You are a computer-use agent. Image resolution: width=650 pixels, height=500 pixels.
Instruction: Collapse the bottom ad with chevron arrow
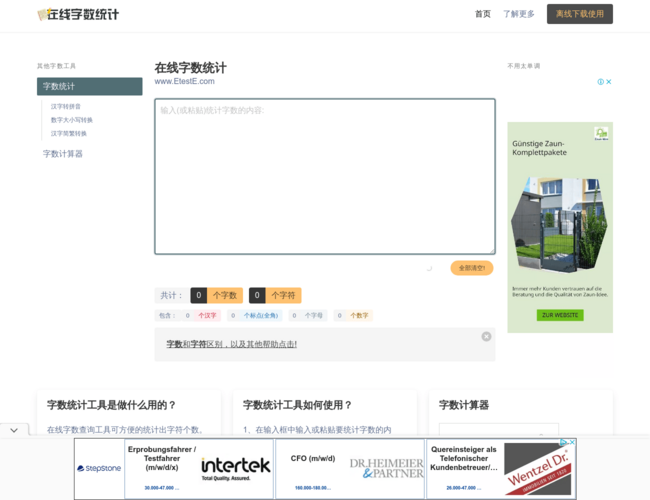[x=14, y=430]
